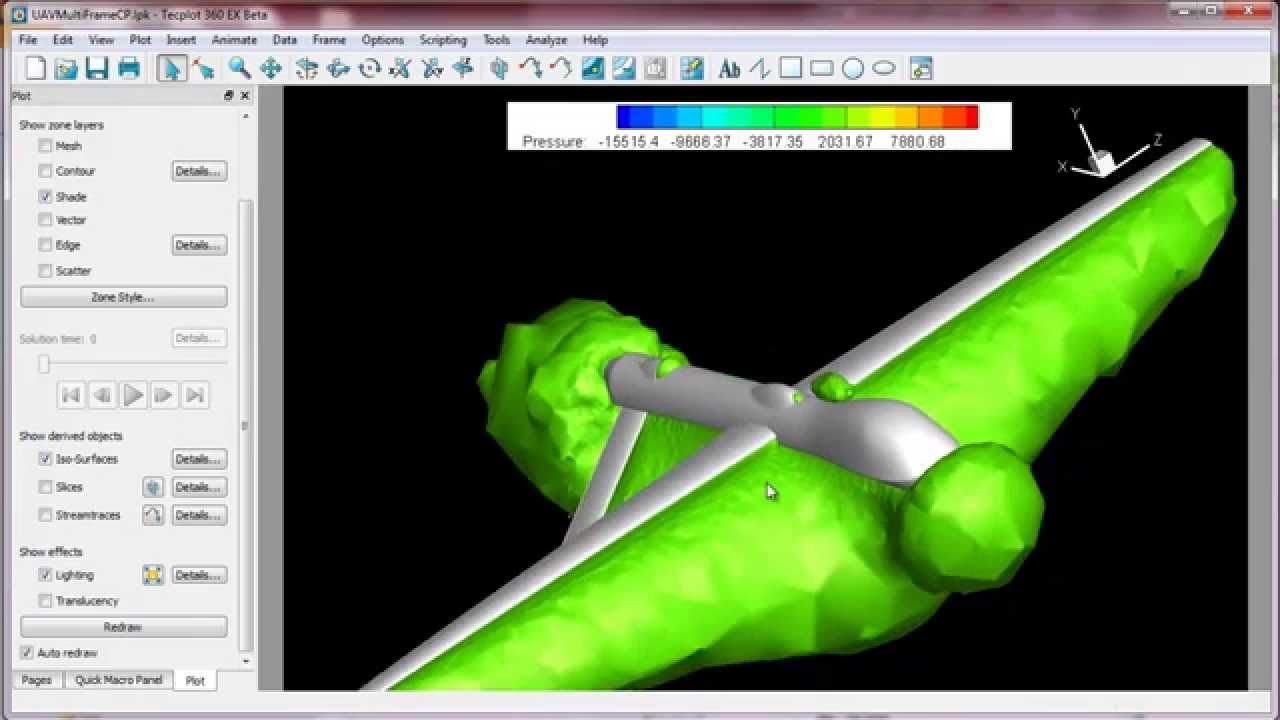Close the Plot sidebar panel
Viewport: 1280px width, 720px height.
pyautogui.click(x=245, y=96)
